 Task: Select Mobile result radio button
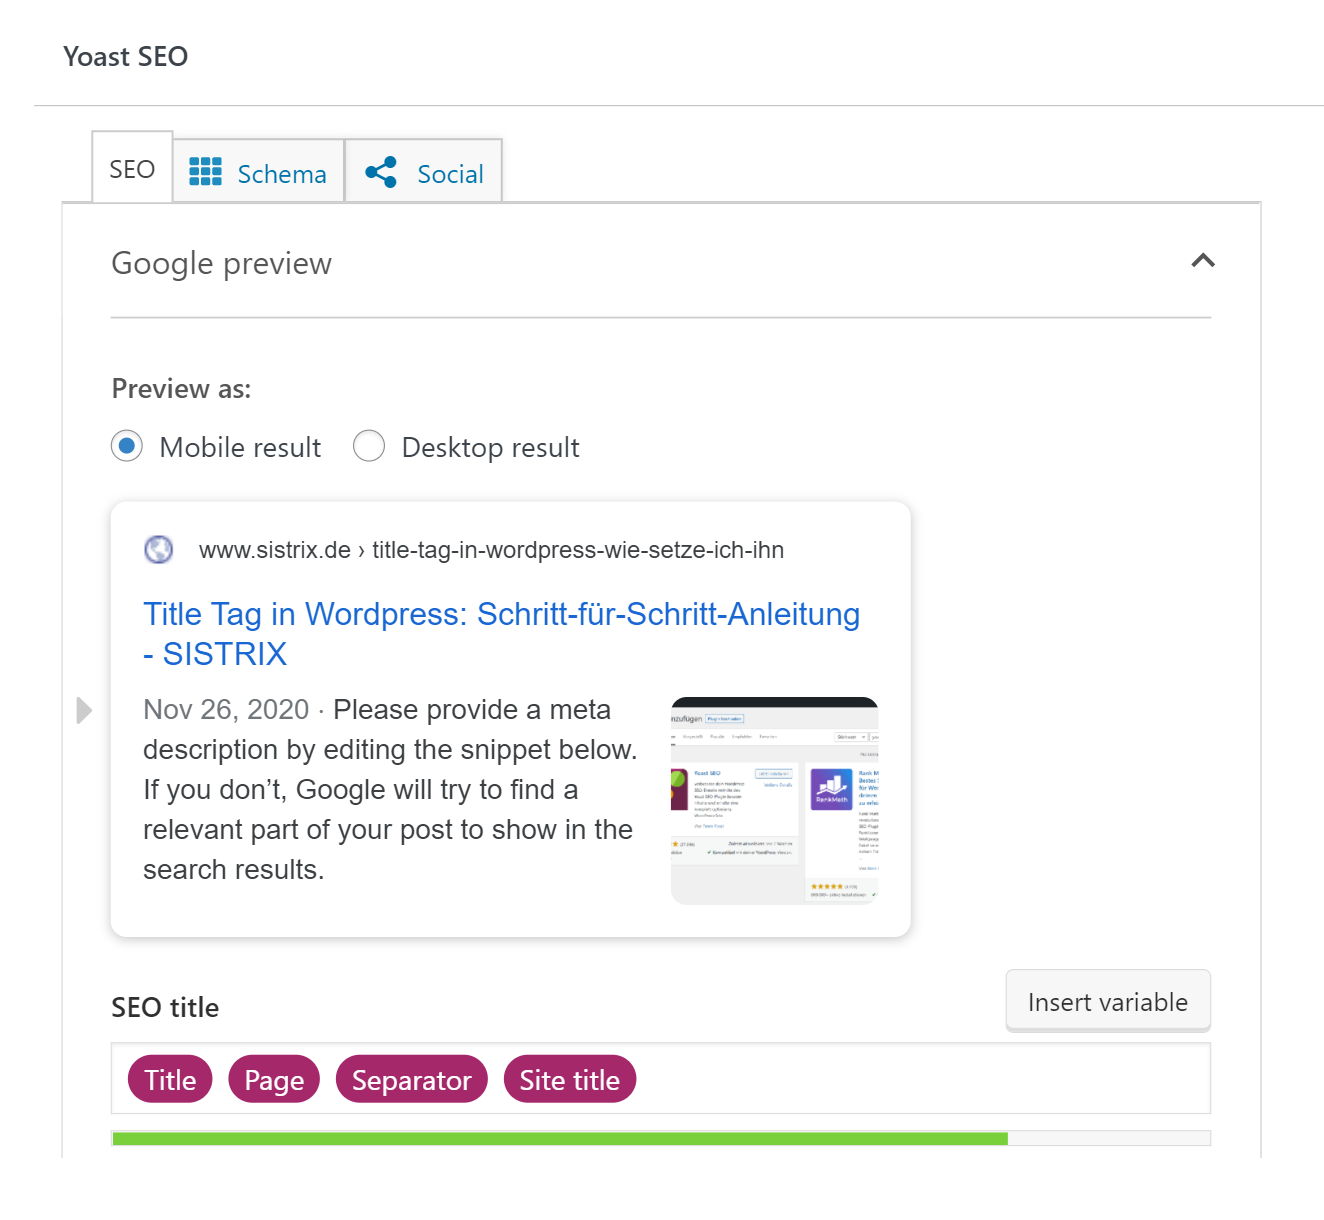point(127,446)
